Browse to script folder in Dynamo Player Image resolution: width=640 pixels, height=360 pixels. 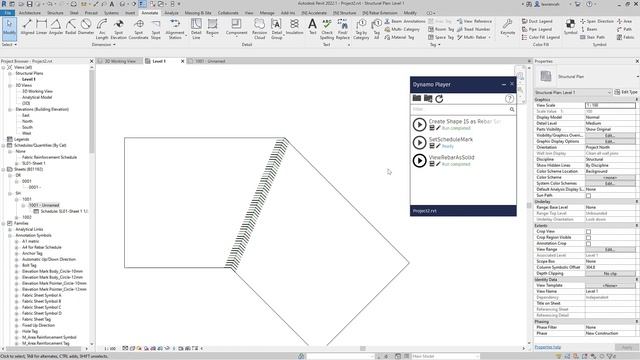(x=417, y=98)
